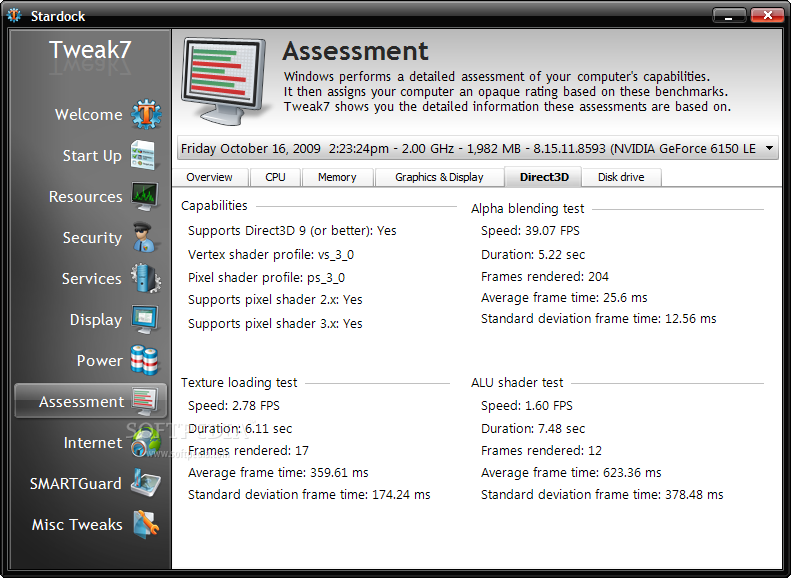Click the Start Up checklist icon
Viewport: 791px width, 578px height.
coord(144,155)
